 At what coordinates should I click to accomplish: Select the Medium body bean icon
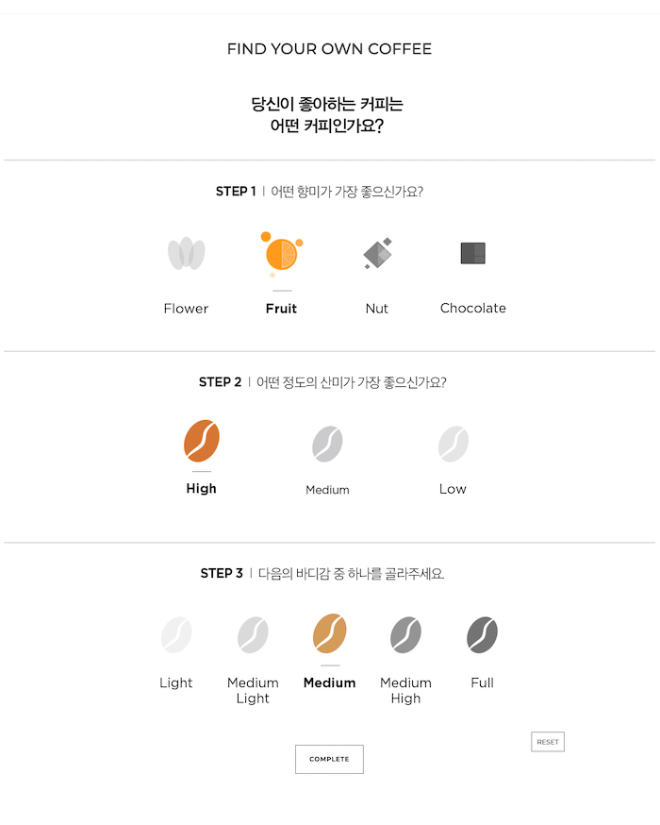click(329, 633)
